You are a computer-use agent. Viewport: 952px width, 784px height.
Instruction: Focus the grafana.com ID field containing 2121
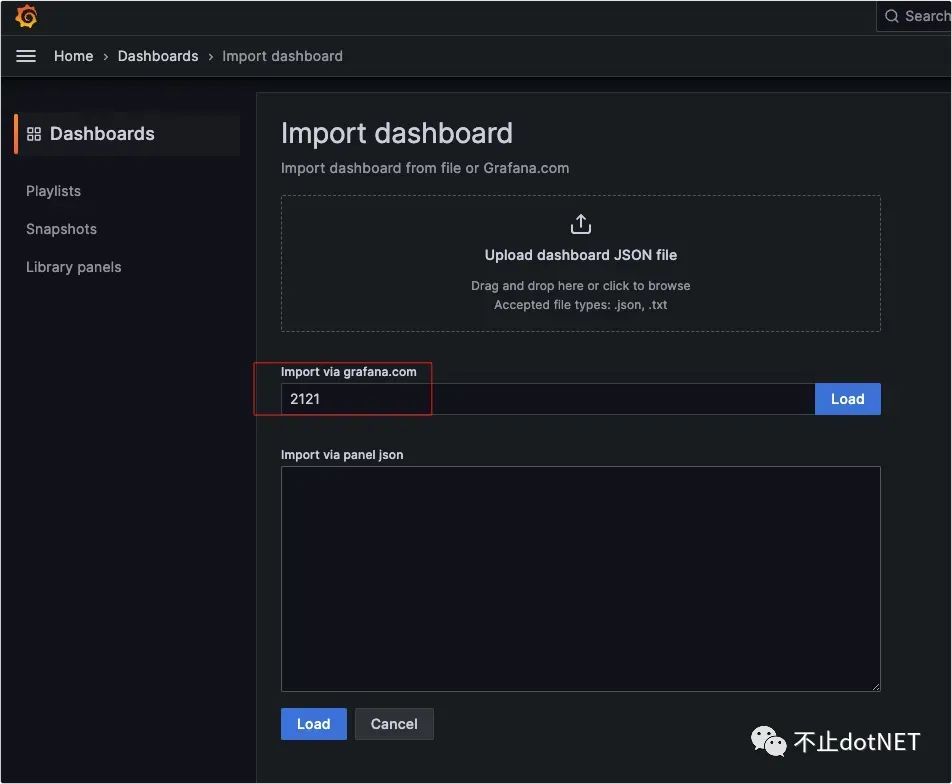pos(547,399)
